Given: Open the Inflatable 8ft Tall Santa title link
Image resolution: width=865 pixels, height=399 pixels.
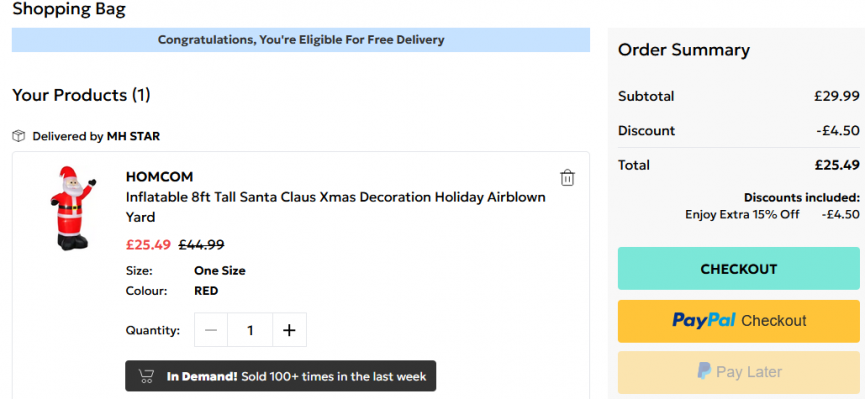Looking at the screenshot, I should click(x=335, y=207).
